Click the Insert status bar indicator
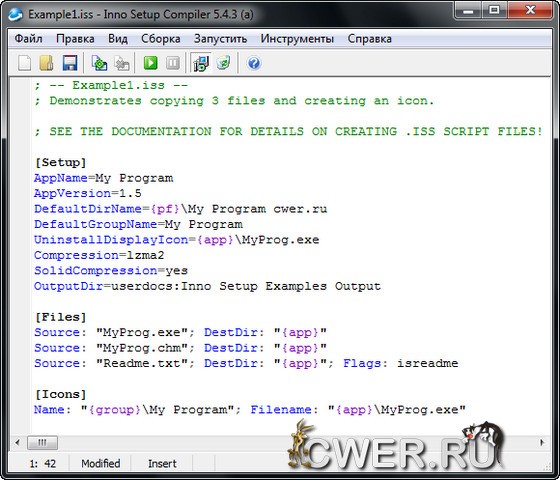Viewport: 560px width, 480px height. click(x=162, y=464)
